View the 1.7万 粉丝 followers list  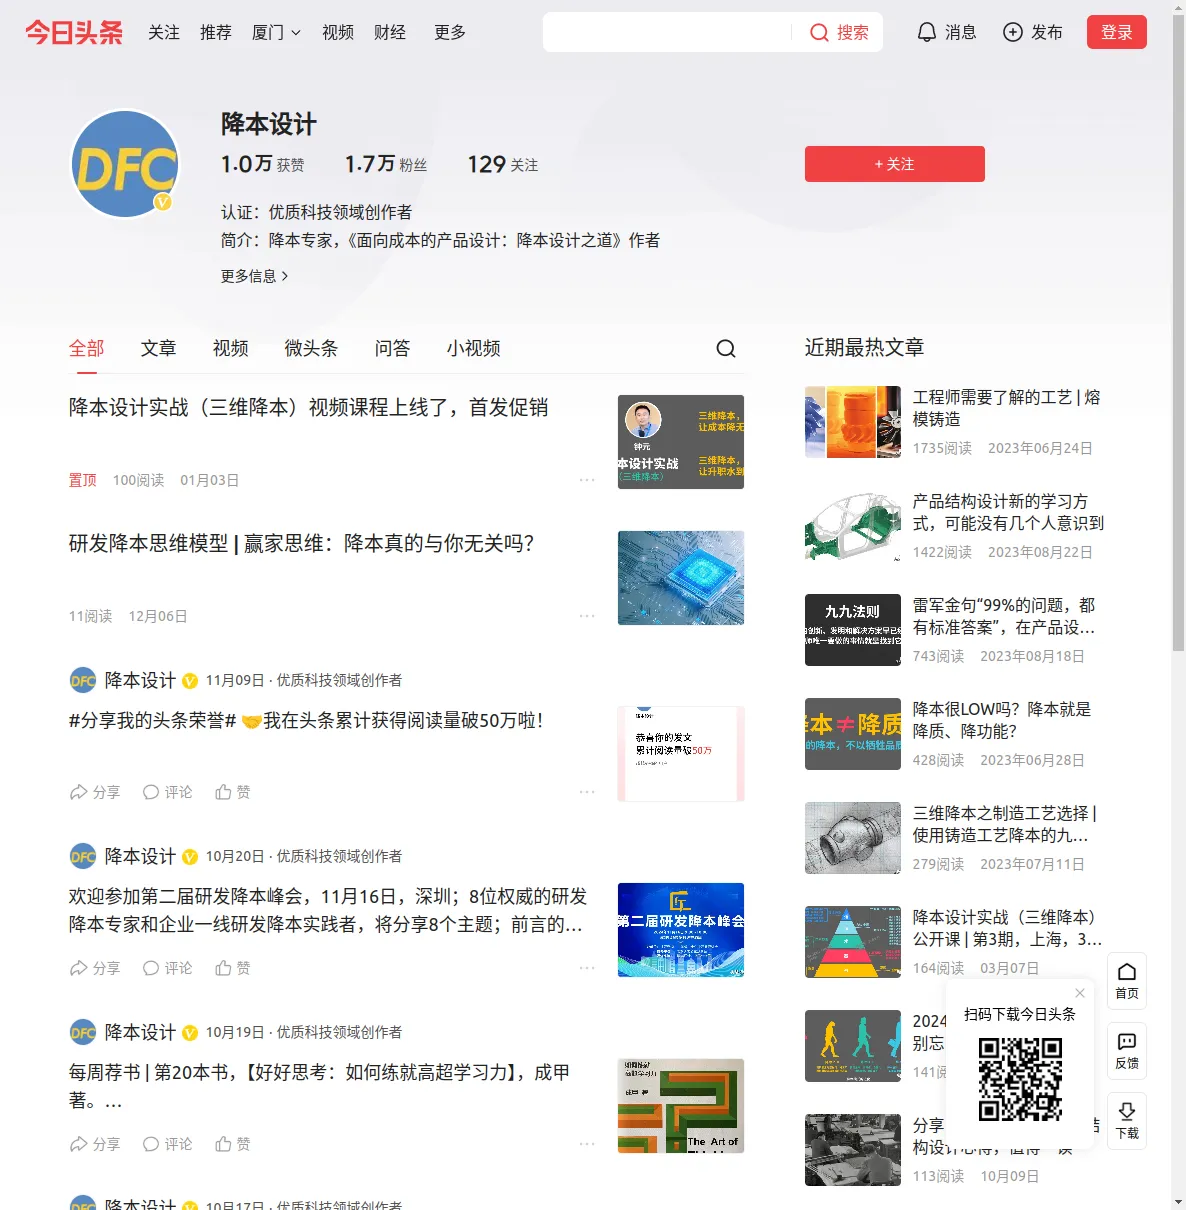(386, 164)
